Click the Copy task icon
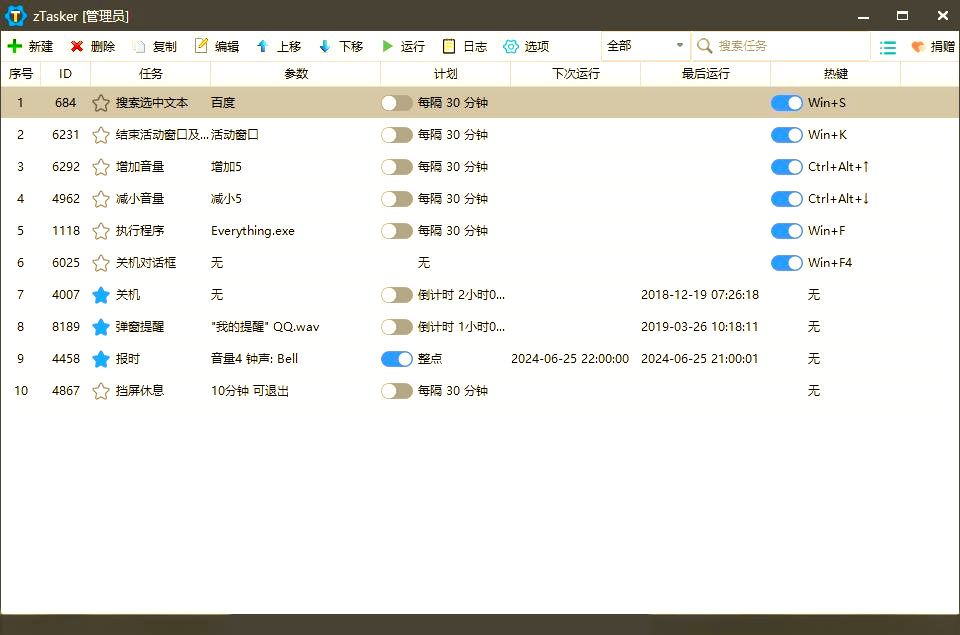 [x=139, y=46]
